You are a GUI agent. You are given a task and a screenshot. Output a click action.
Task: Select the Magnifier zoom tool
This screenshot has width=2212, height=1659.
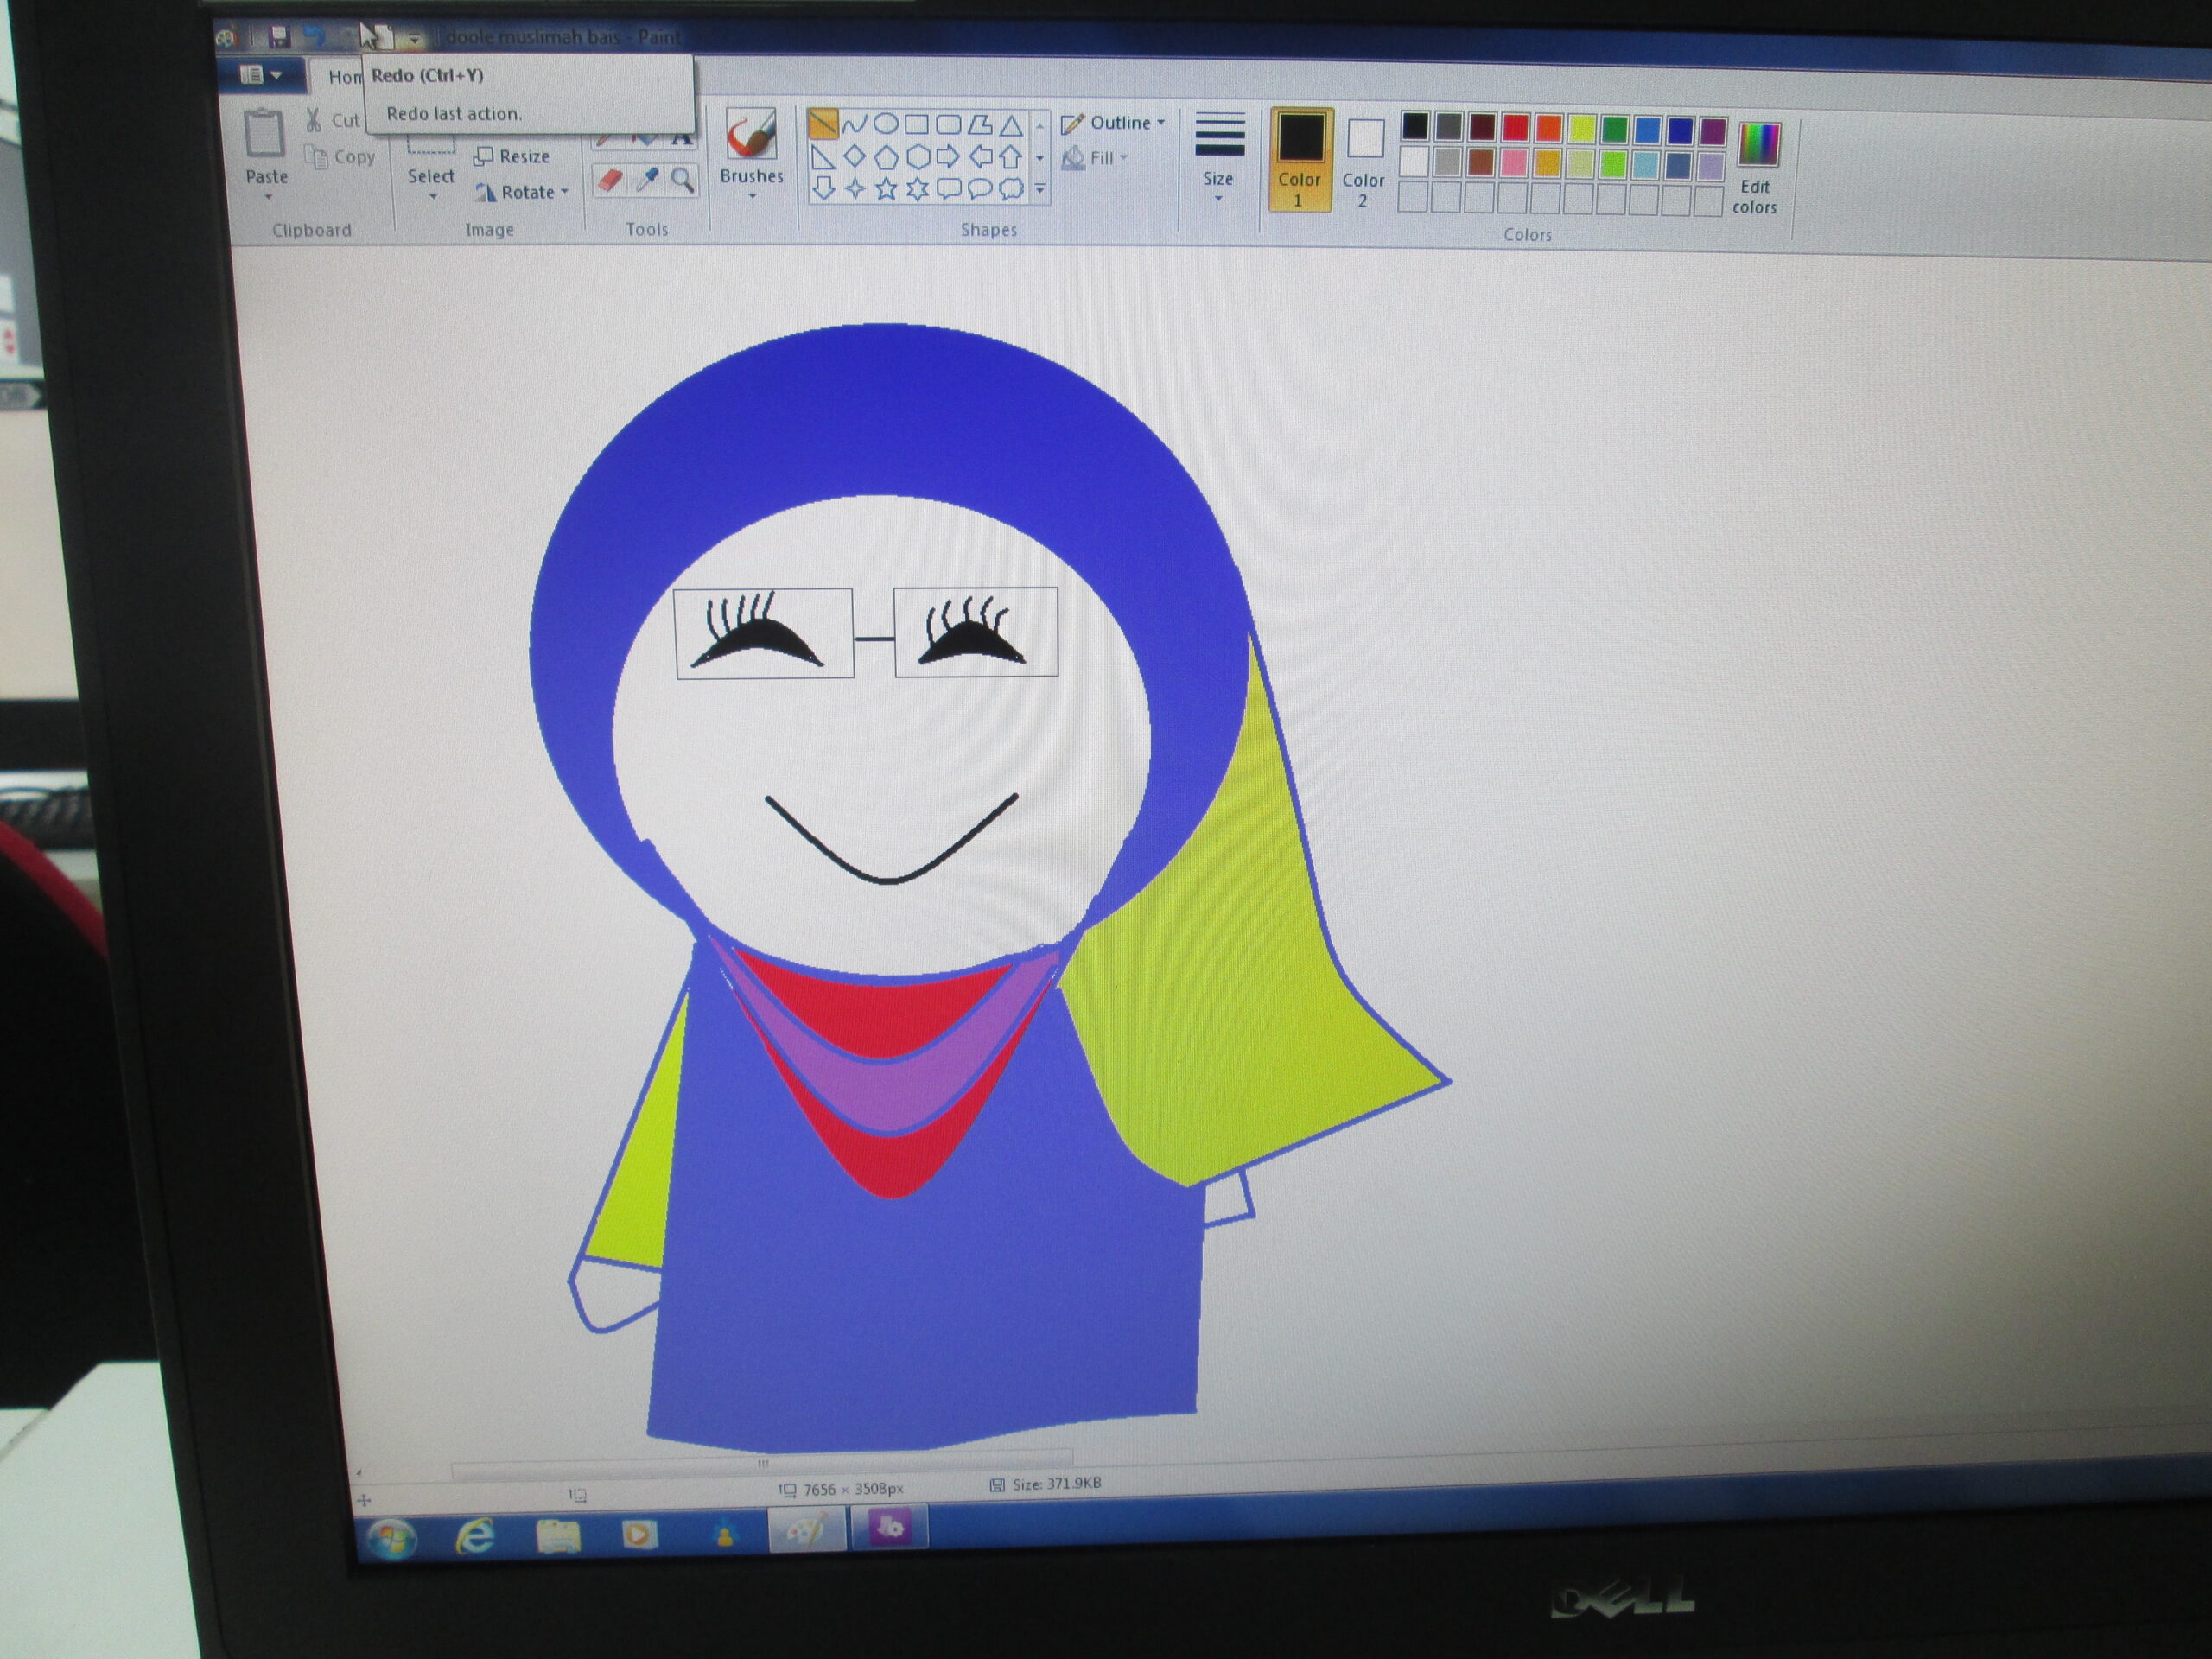coord(683,181)
